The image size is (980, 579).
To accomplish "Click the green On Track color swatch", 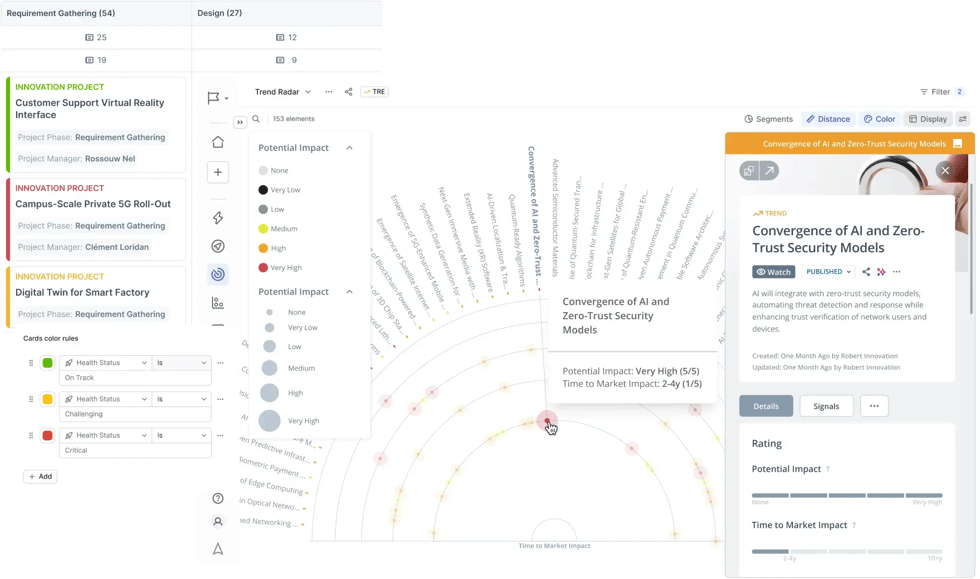I will pyautogui.click(x=47, y=363).
